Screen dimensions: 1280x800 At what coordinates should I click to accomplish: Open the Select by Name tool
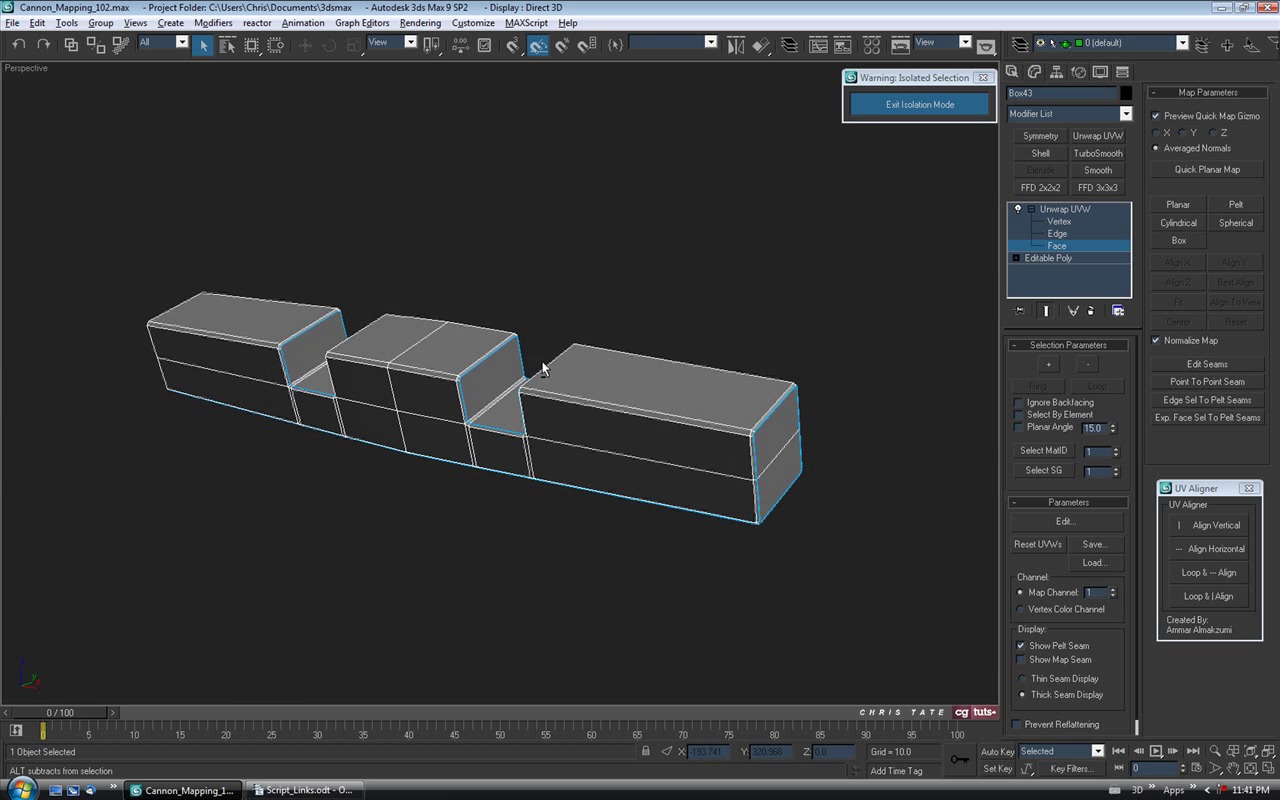(x=227, y=44)
